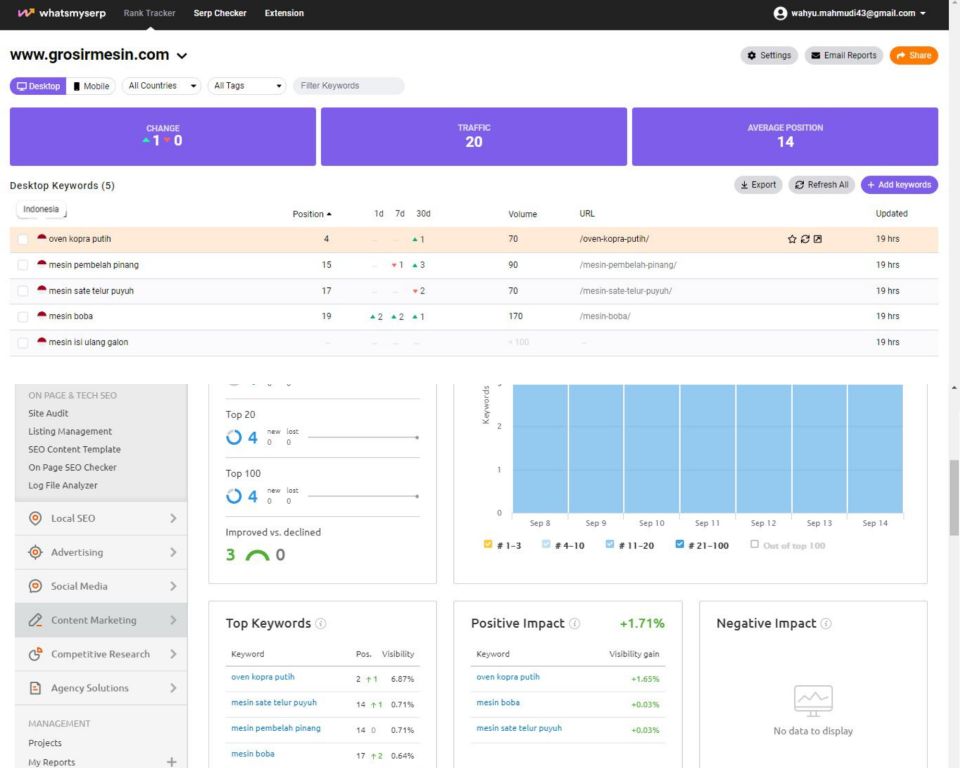
Task: Click the improved vs. declined gauge icon
Action: click(x=257, y=555)
